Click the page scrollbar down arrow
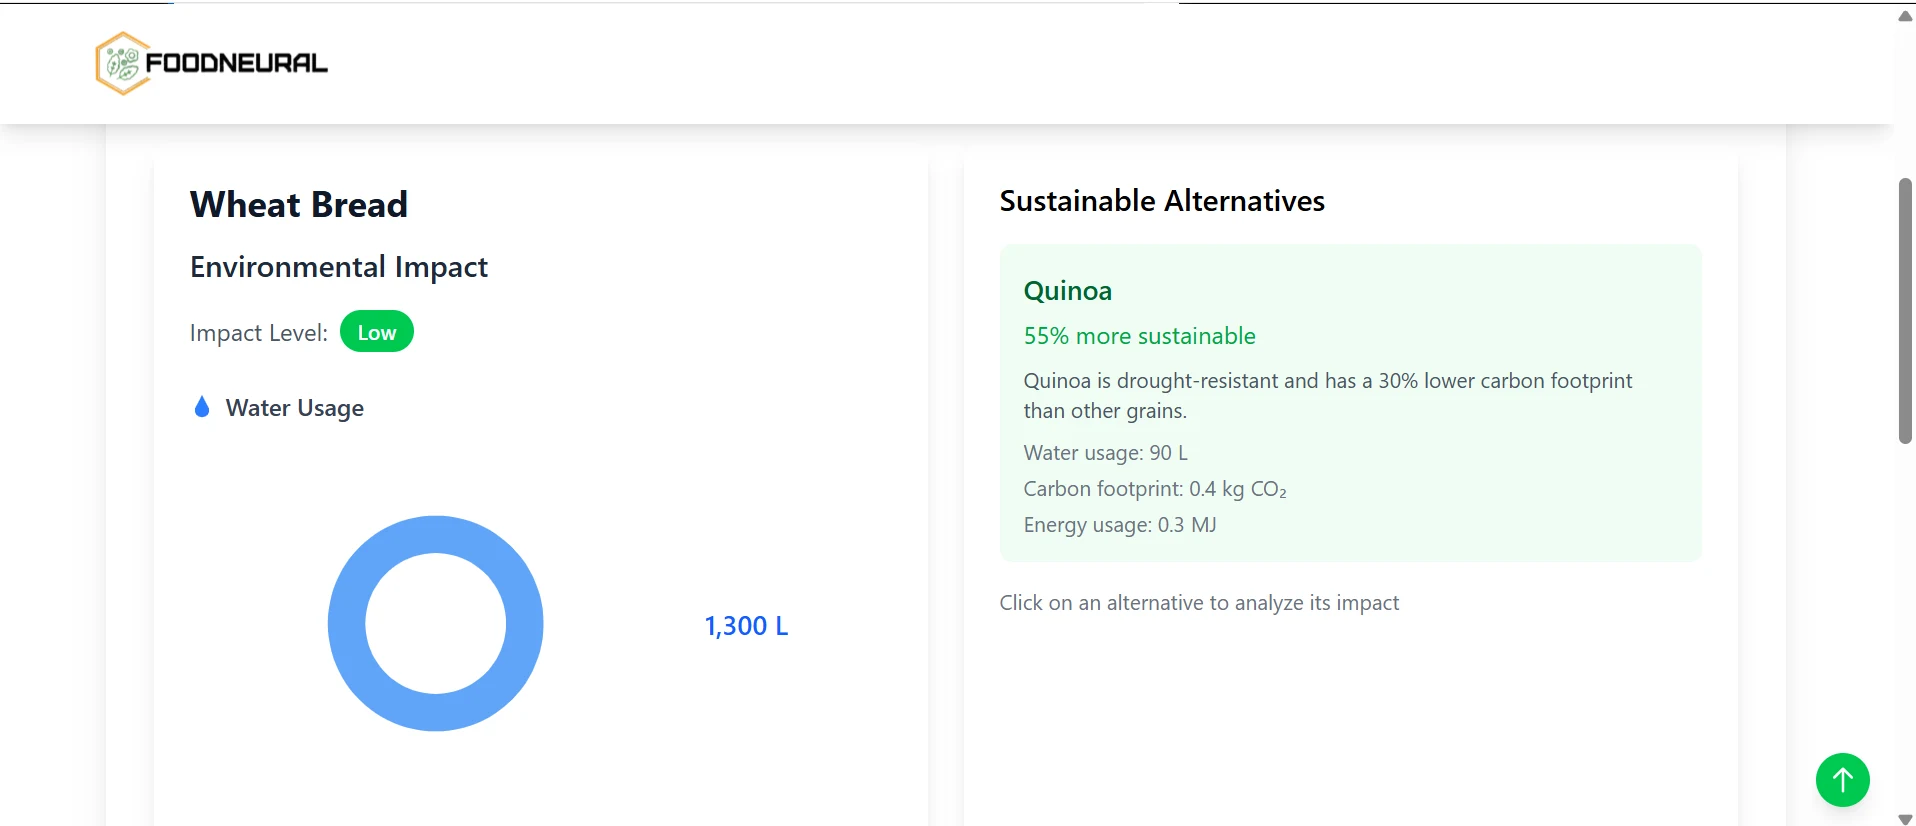Viewport: 1916px width, 826px height. (x=1905, y=819)
